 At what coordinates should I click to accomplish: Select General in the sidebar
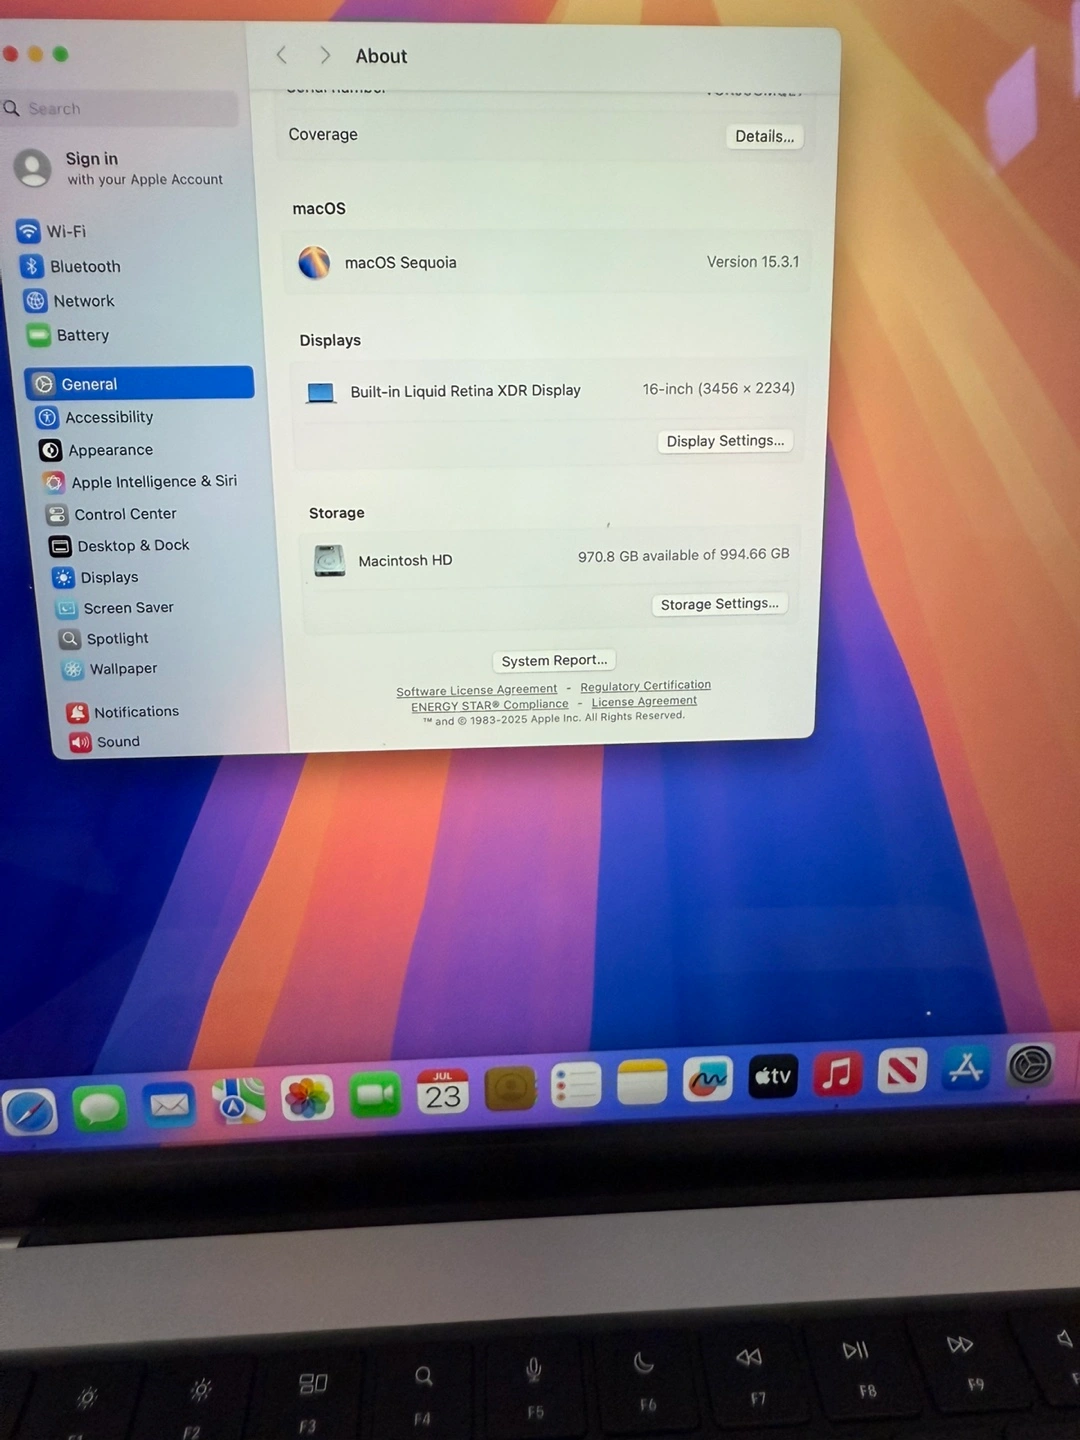139,383
